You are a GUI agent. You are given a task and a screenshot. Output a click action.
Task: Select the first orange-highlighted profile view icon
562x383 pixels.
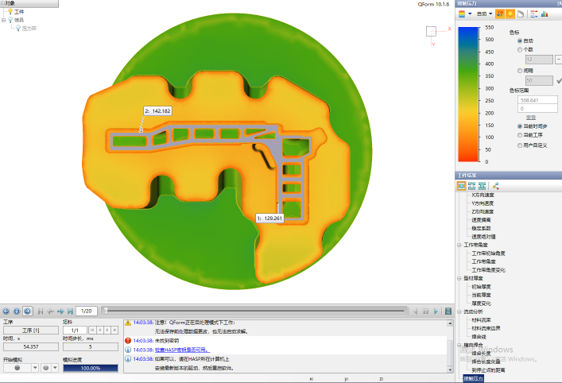coord(461,186)
